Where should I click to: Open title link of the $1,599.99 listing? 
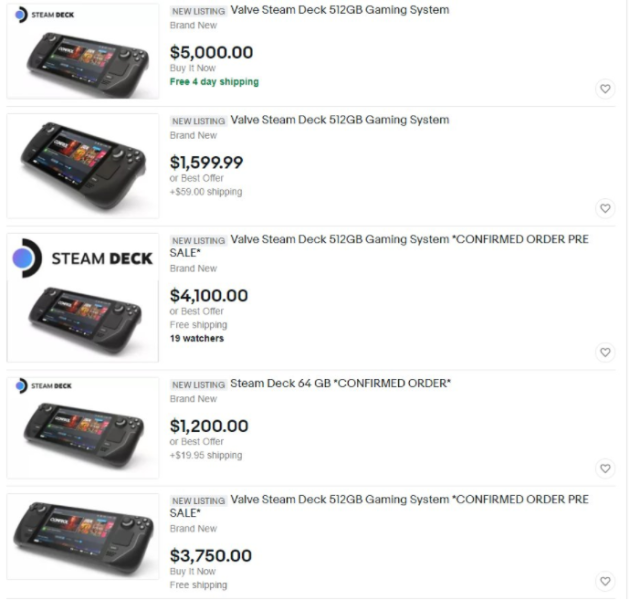(x=340, y=120)
